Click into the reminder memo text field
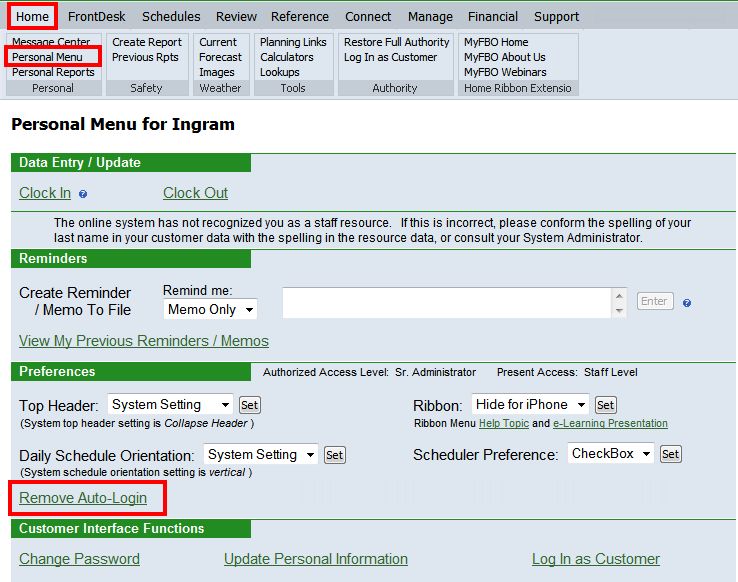738x582 pixels. pos(445,303)
